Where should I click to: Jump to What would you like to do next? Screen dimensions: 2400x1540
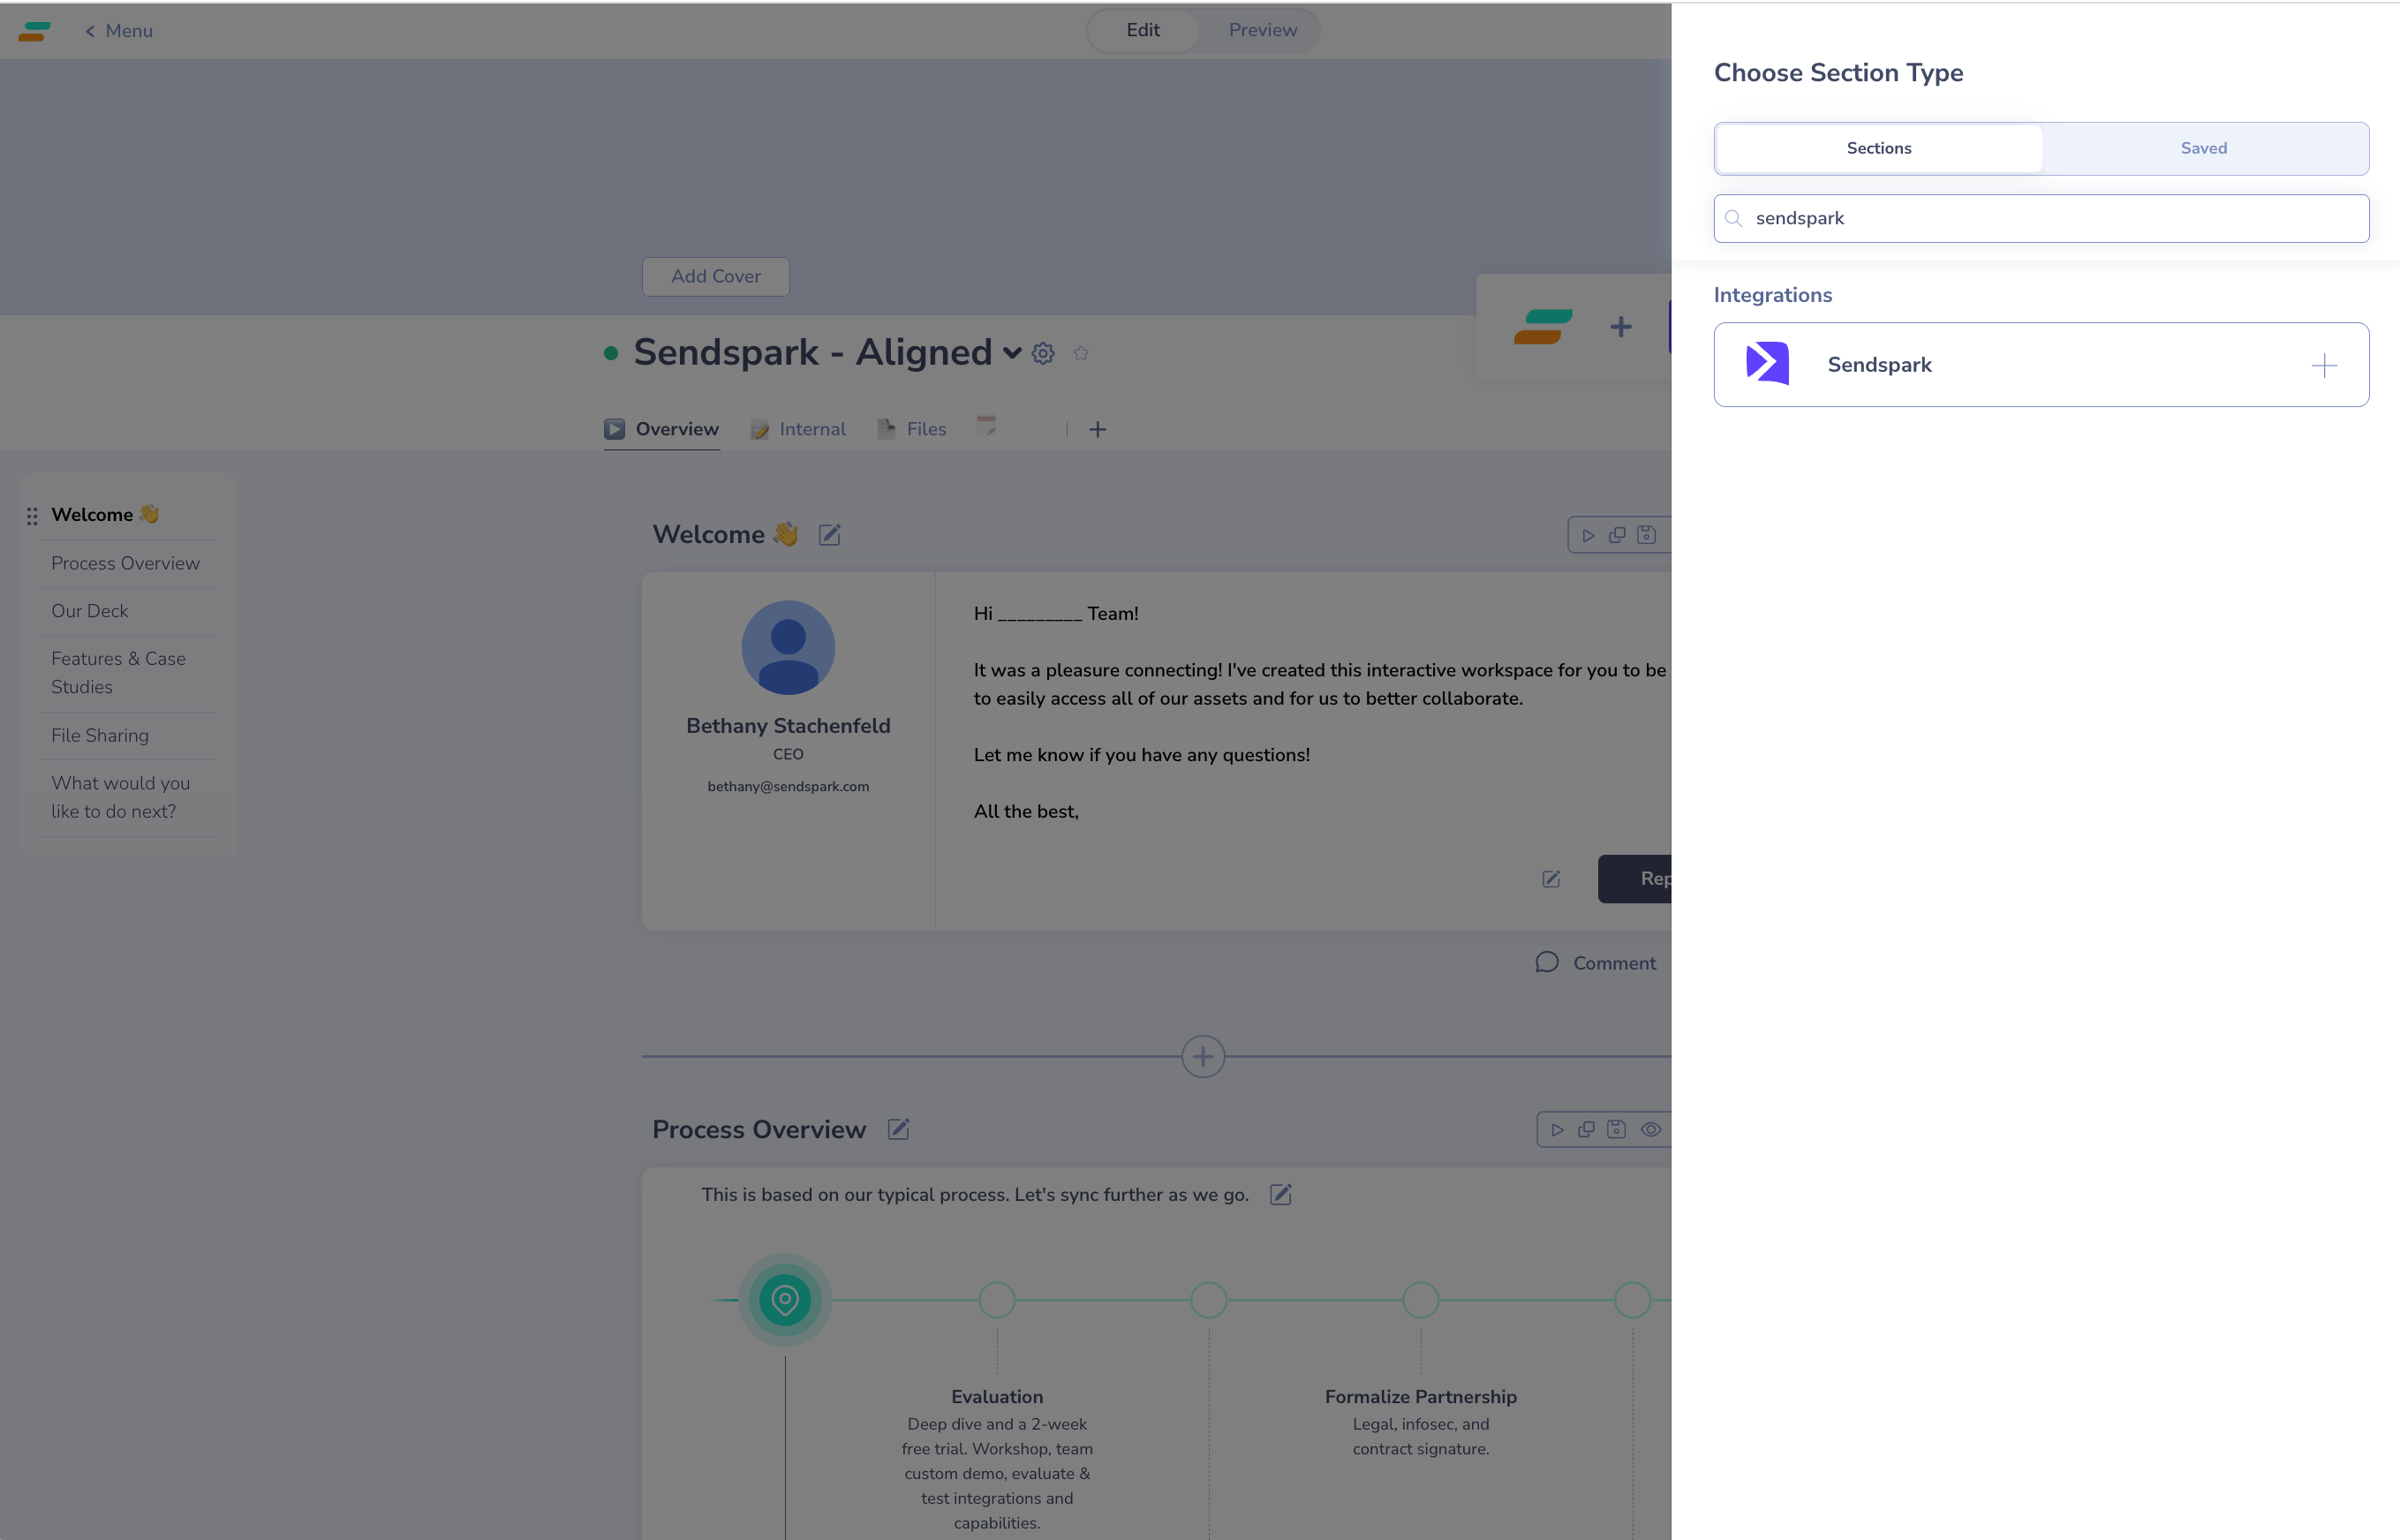pyautogui.click(x=120, y=797)
